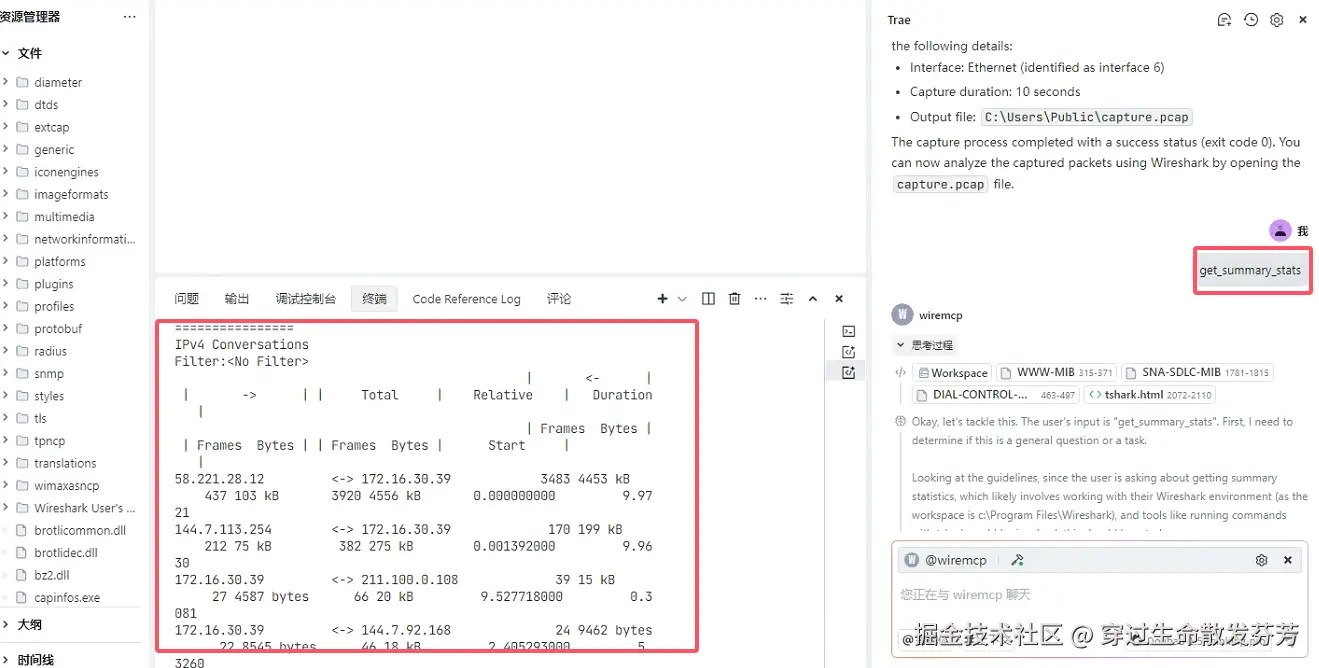1319x668 pixels.
Task: Open the terminal profile dropdown arrow
Action: pos(682,298)
